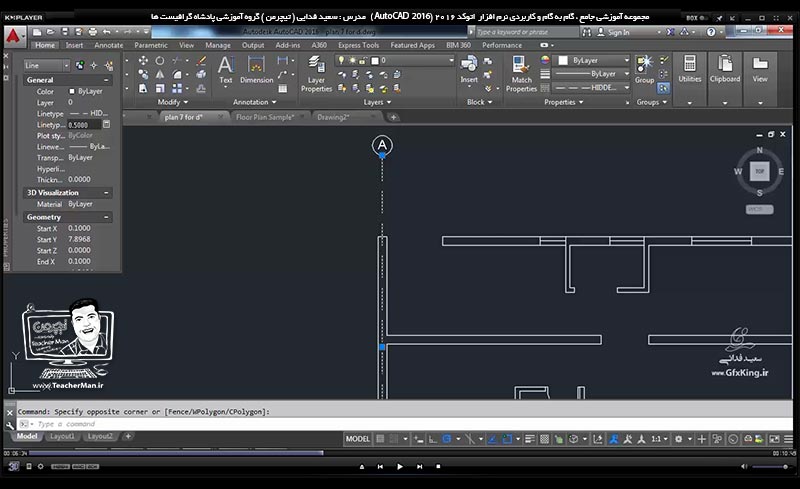Screen dimensions: 800x489
Task: Click the Plot printer icon in quick access toolbar
Action: [92, 32]
